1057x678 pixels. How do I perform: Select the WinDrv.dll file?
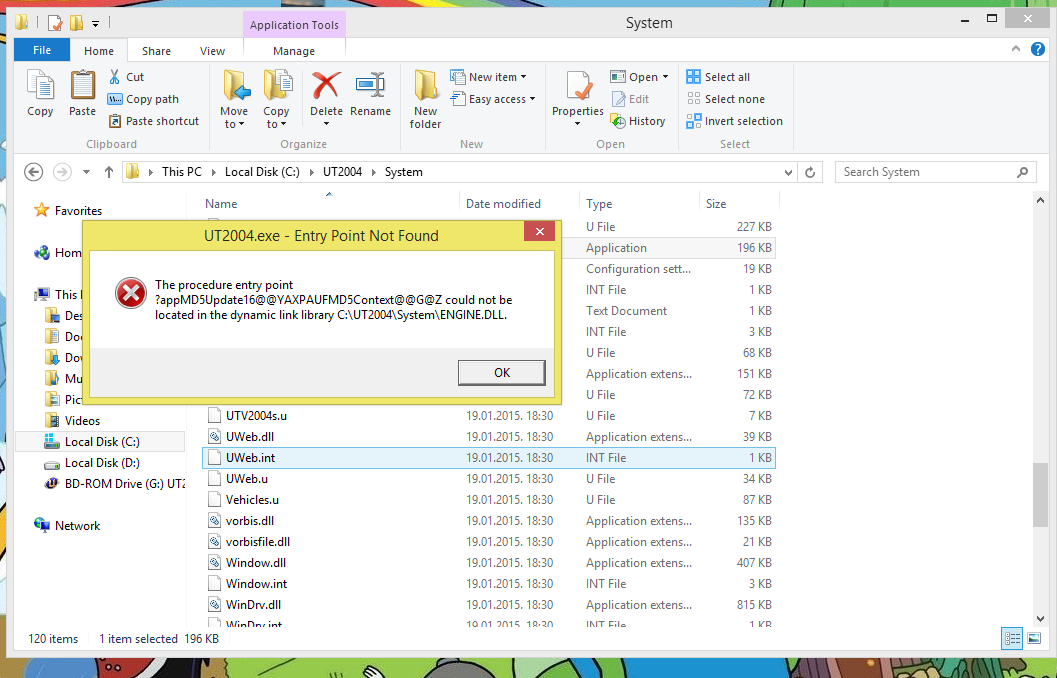(x=489, y=605)
